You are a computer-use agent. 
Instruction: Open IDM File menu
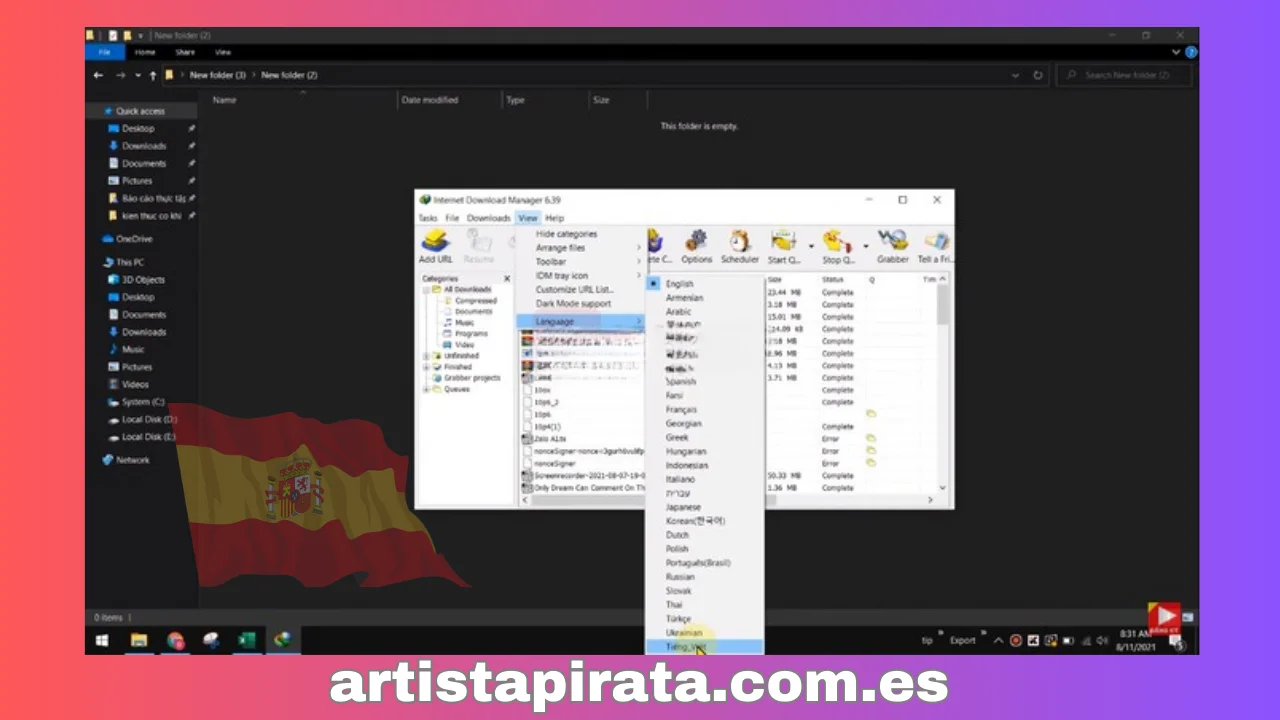point(452,218)
